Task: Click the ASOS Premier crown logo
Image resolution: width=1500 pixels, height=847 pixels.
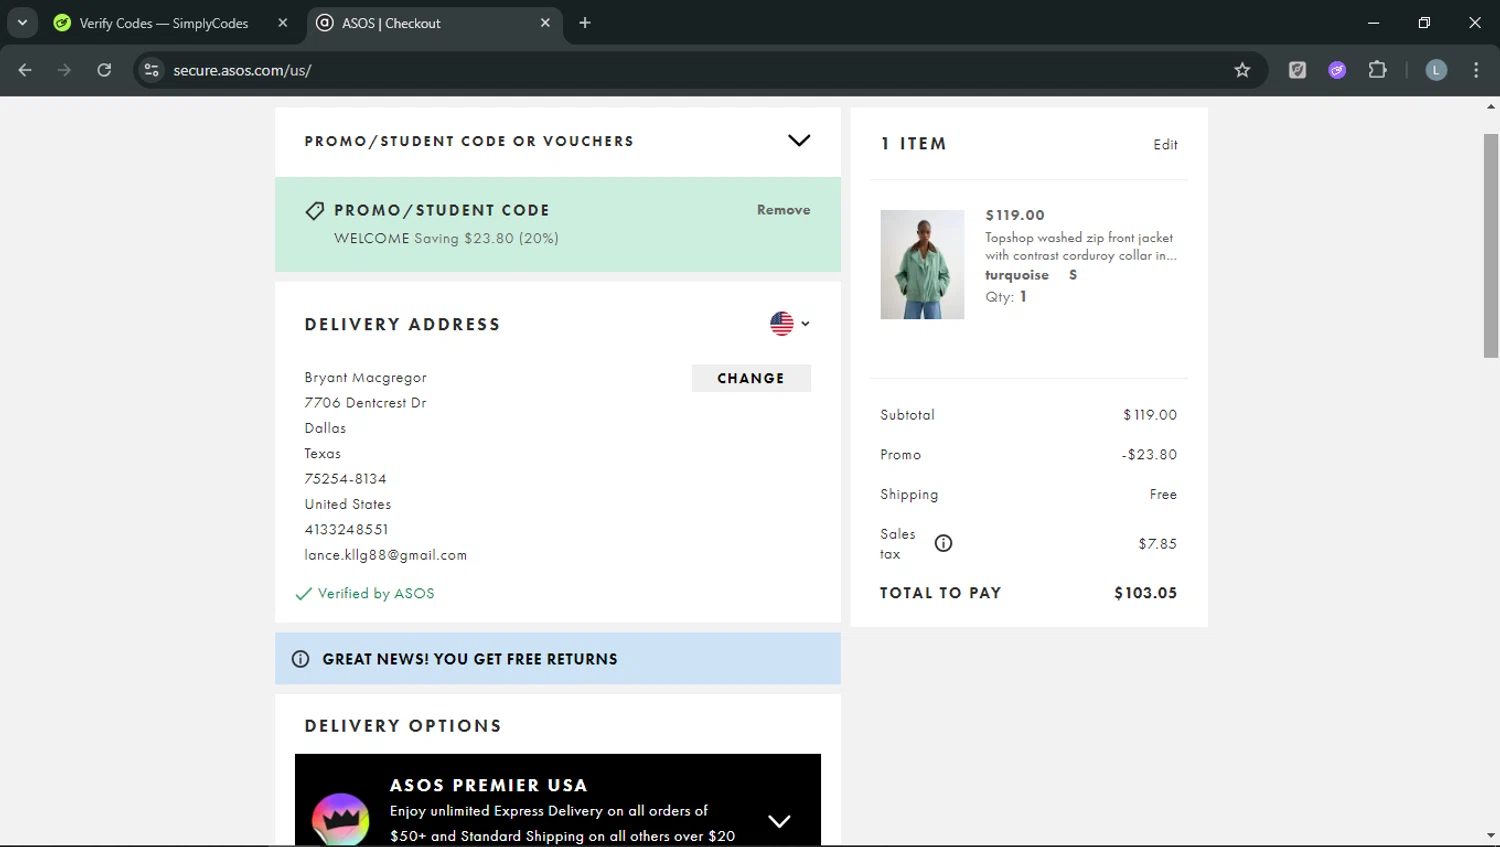Action: (x=340, y=819)
